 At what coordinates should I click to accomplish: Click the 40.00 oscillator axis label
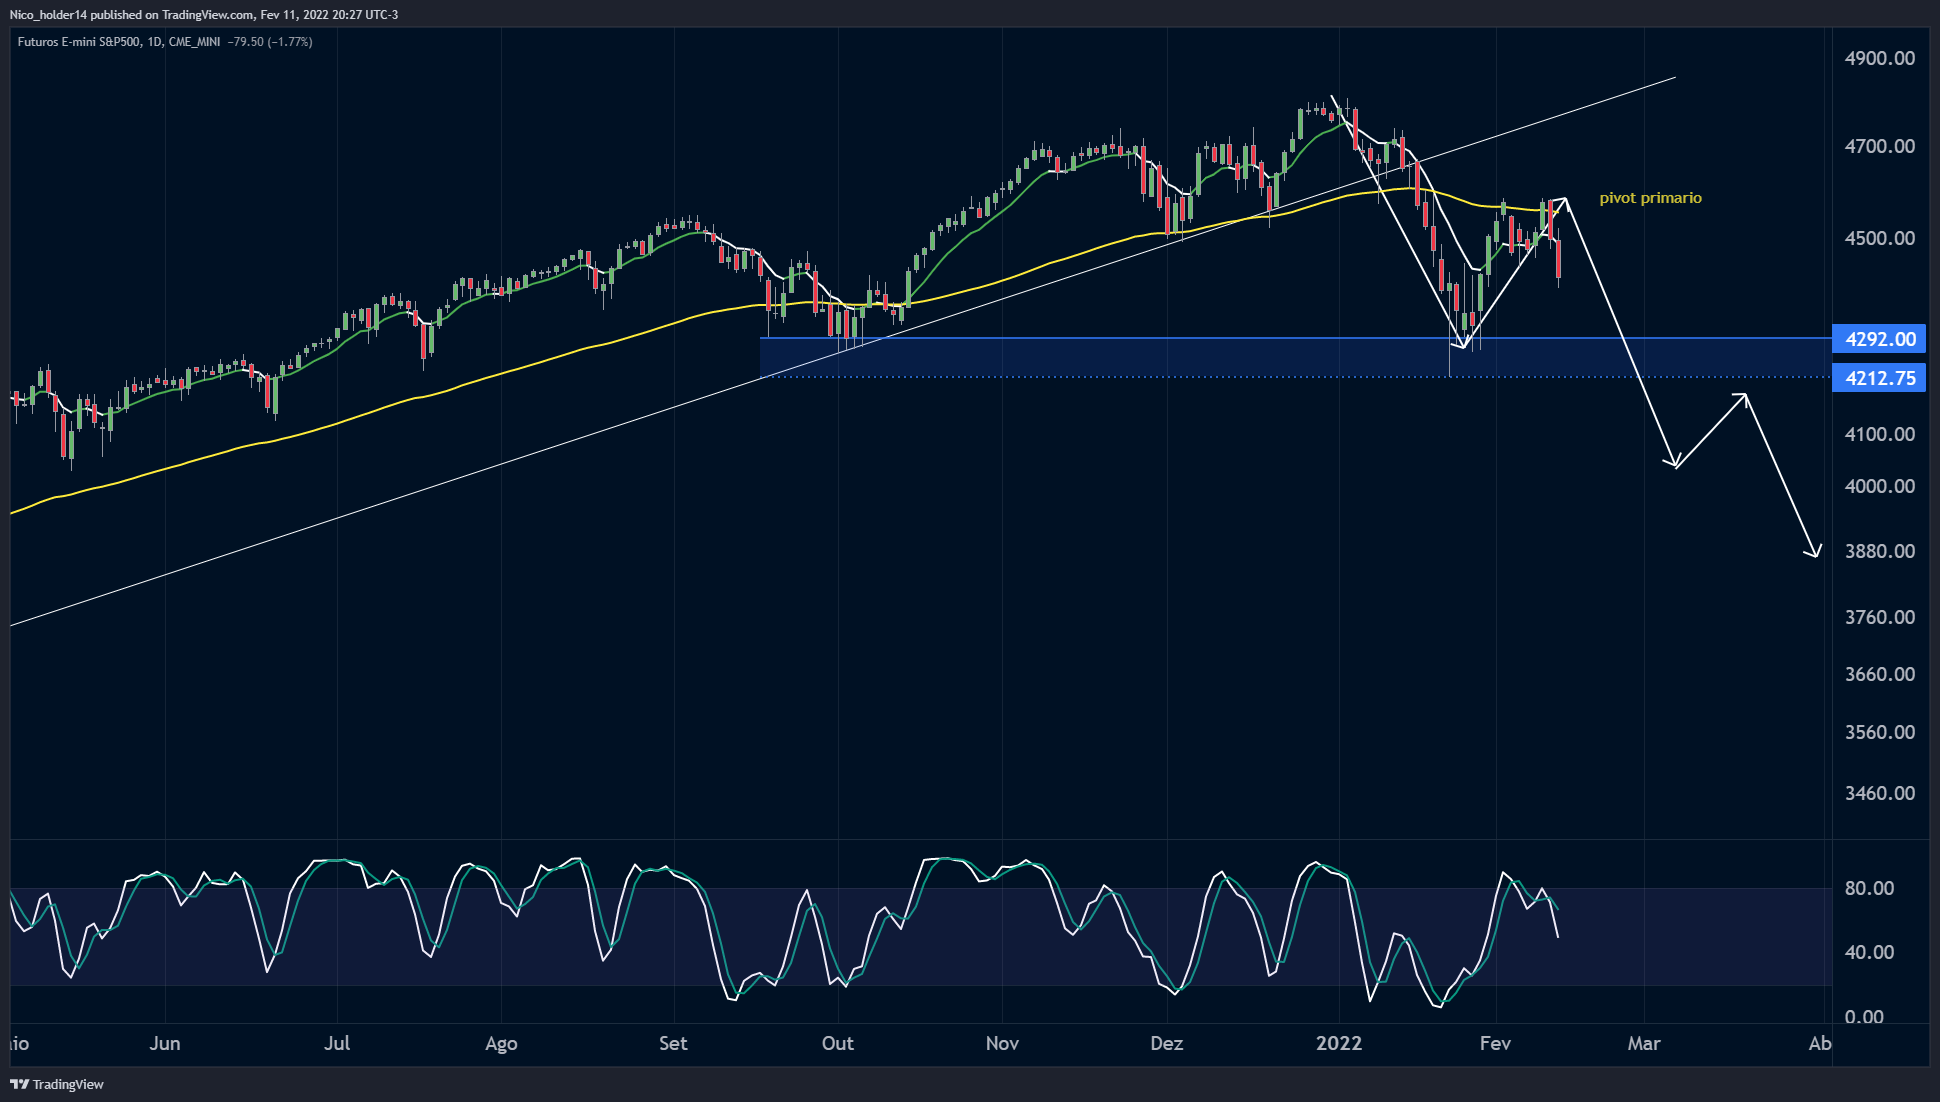click(x=1869, y=952)
